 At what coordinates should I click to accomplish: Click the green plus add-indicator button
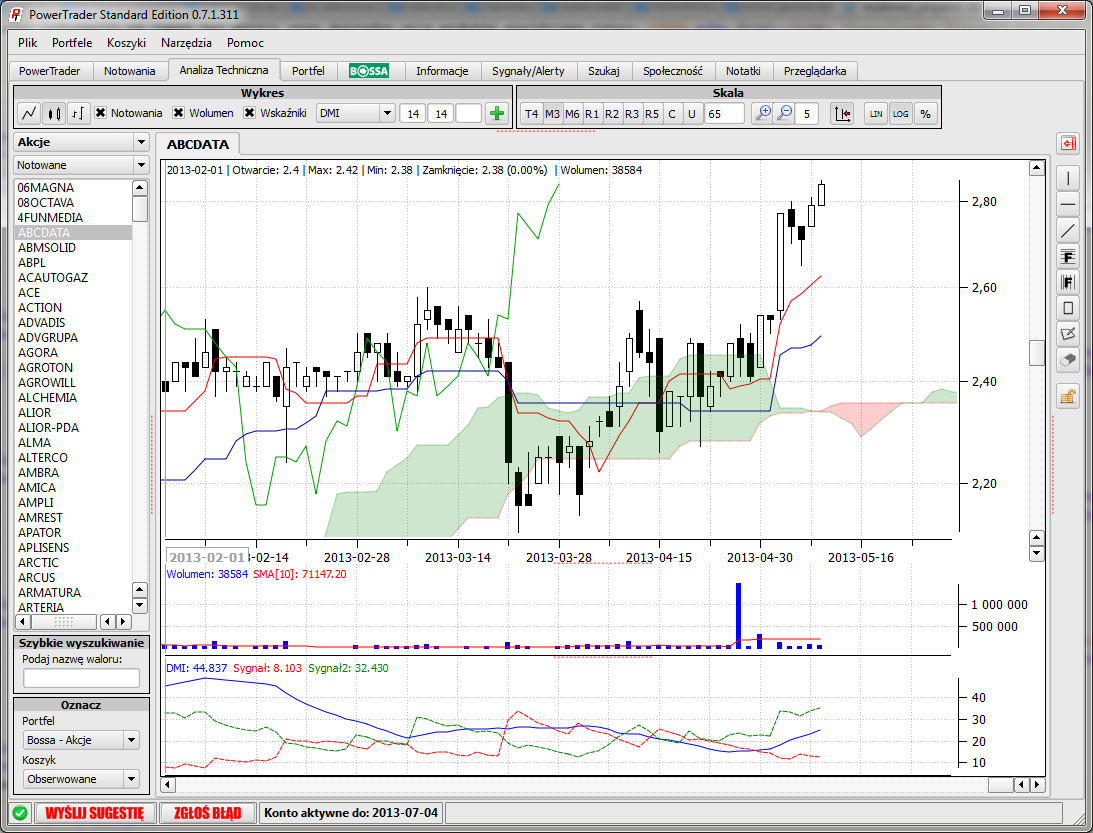click(x=497, y=114)
